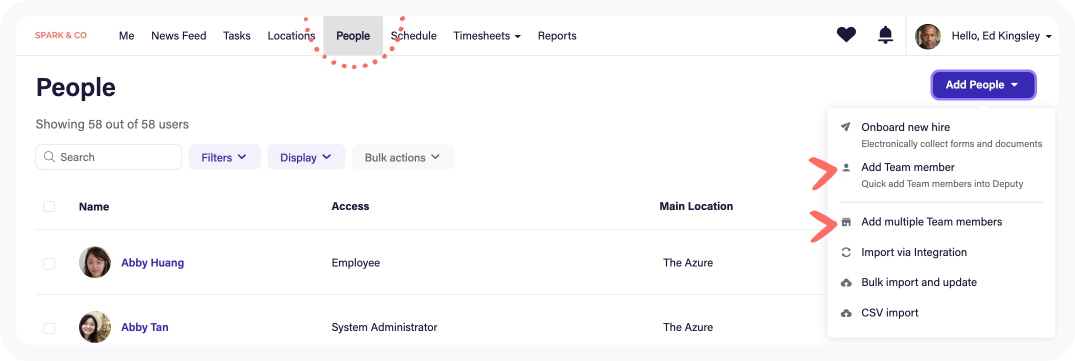1075x361 pixels.
Task: Click Abby Tan's profile photo thumbnail
Action: click(95, 327)
